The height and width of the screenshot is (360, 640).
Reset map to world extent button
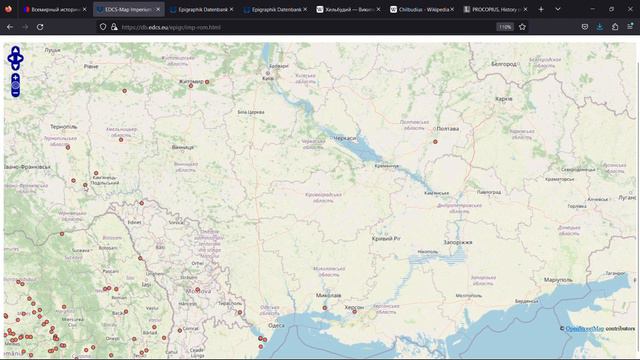click(16, 85)
